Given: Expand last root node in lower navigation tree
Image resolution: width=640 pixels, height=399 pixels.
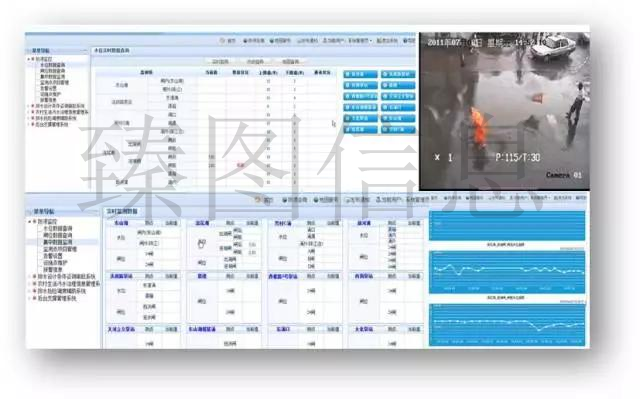Looking at the screenshot, I should coord(30,298).
